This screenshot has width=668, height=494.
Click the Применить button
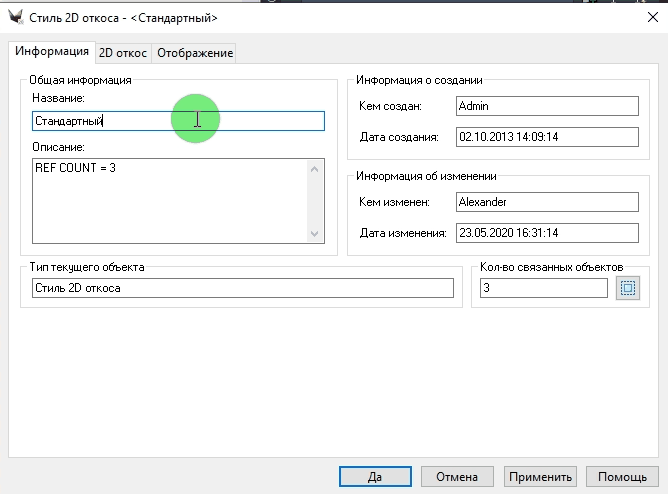coord(540,477)
